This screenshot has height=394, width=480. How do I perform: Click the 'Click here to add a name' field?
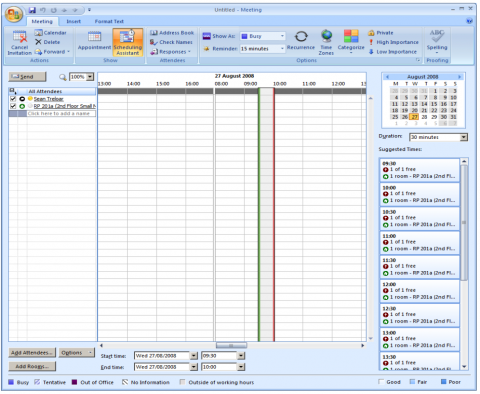61,113
